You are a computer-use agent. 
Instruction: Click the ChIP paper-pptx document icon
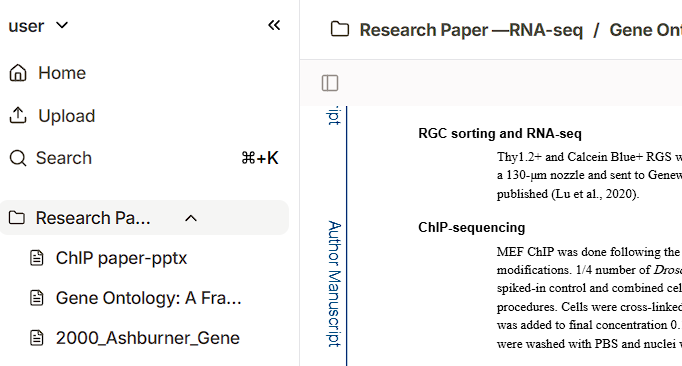click(37, 258)
